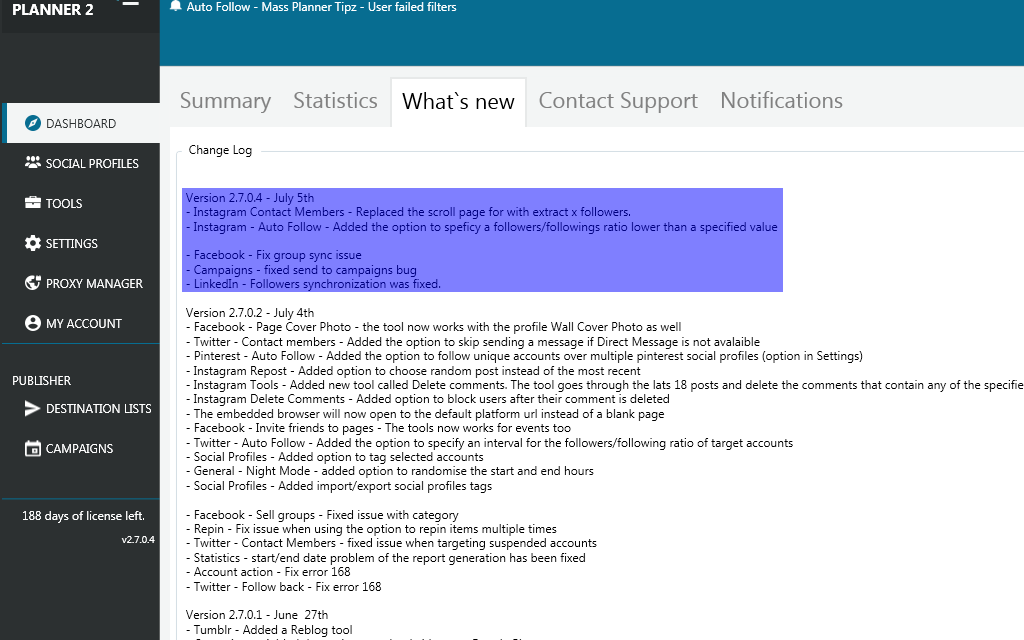
Task: Click the Settings gear icon
Action: point(33,243)
